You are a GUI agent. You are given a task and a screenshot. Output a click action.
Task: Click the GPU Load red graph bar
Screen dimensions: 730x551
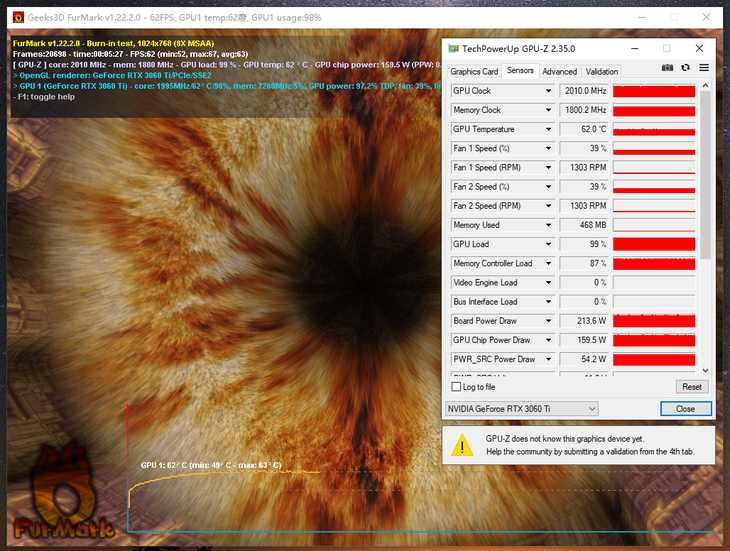pyautogui.click(x=653, y=244)
